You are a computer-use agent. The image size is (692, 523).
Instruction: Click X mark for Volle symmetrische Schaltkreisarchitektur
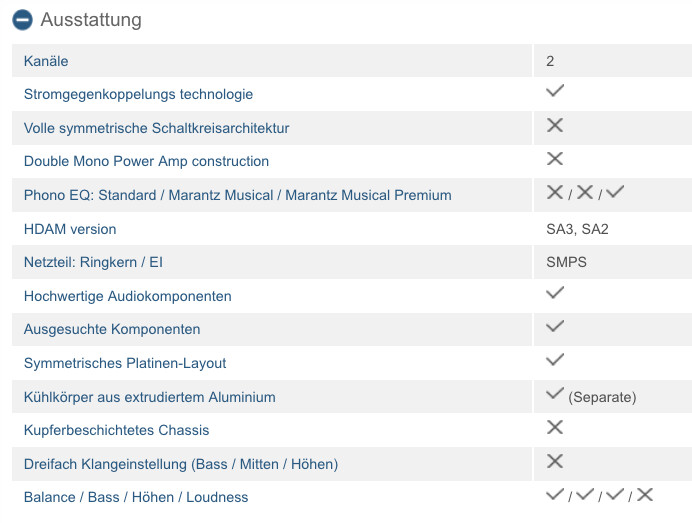pos(555,125)
